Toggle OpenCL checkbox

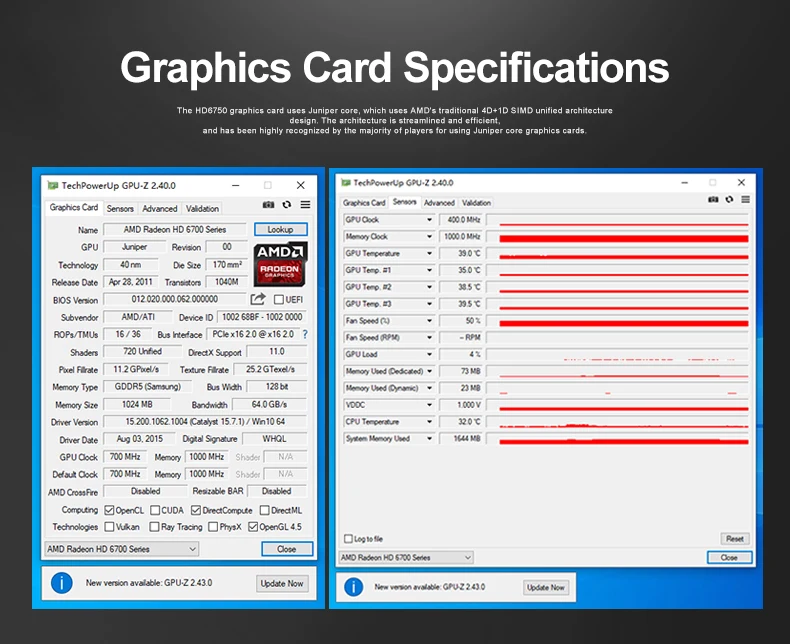(x=109, y=510)
